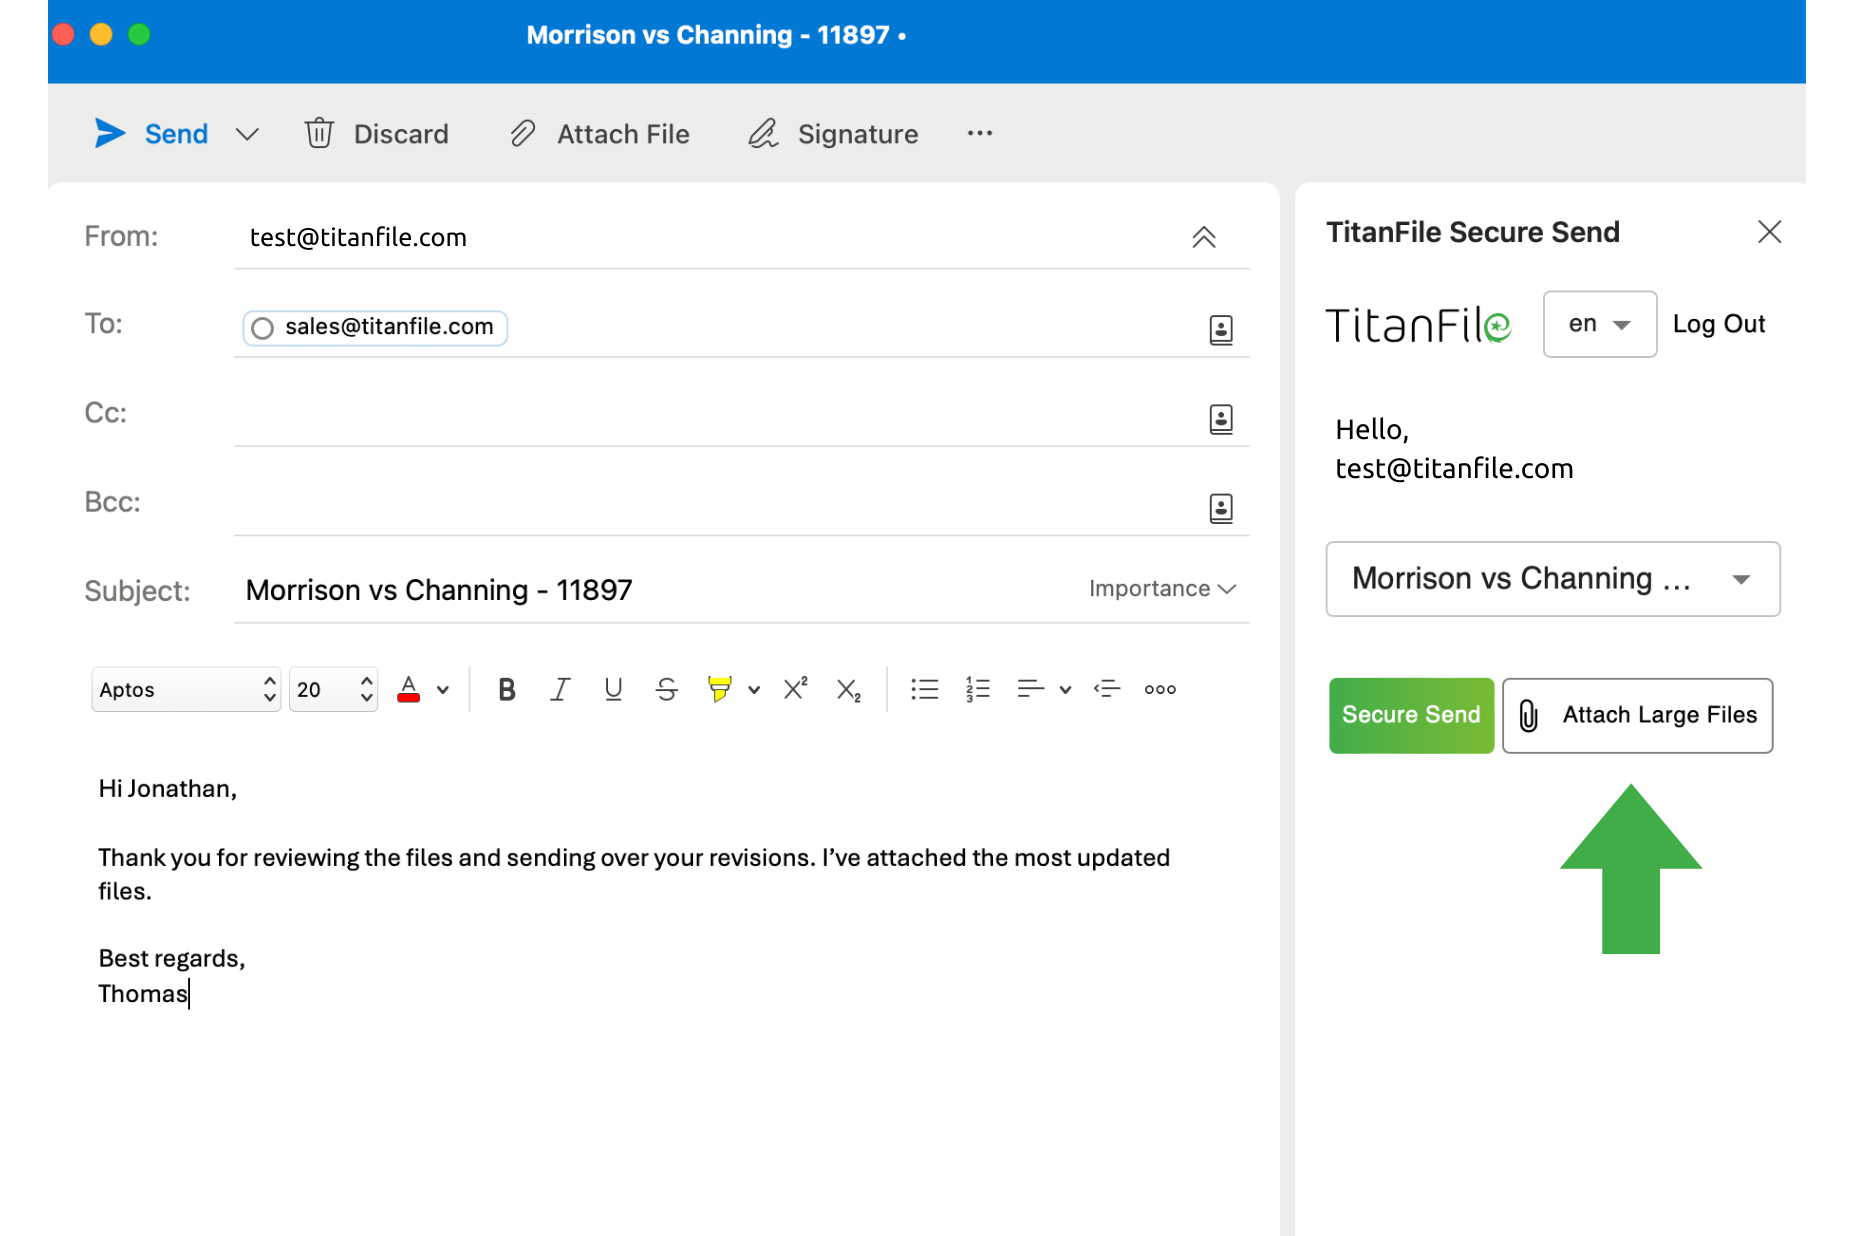This screenshot has width=1854, height=1236.
Task: Click the yellow minimize window button
Action: coord(101,34)
